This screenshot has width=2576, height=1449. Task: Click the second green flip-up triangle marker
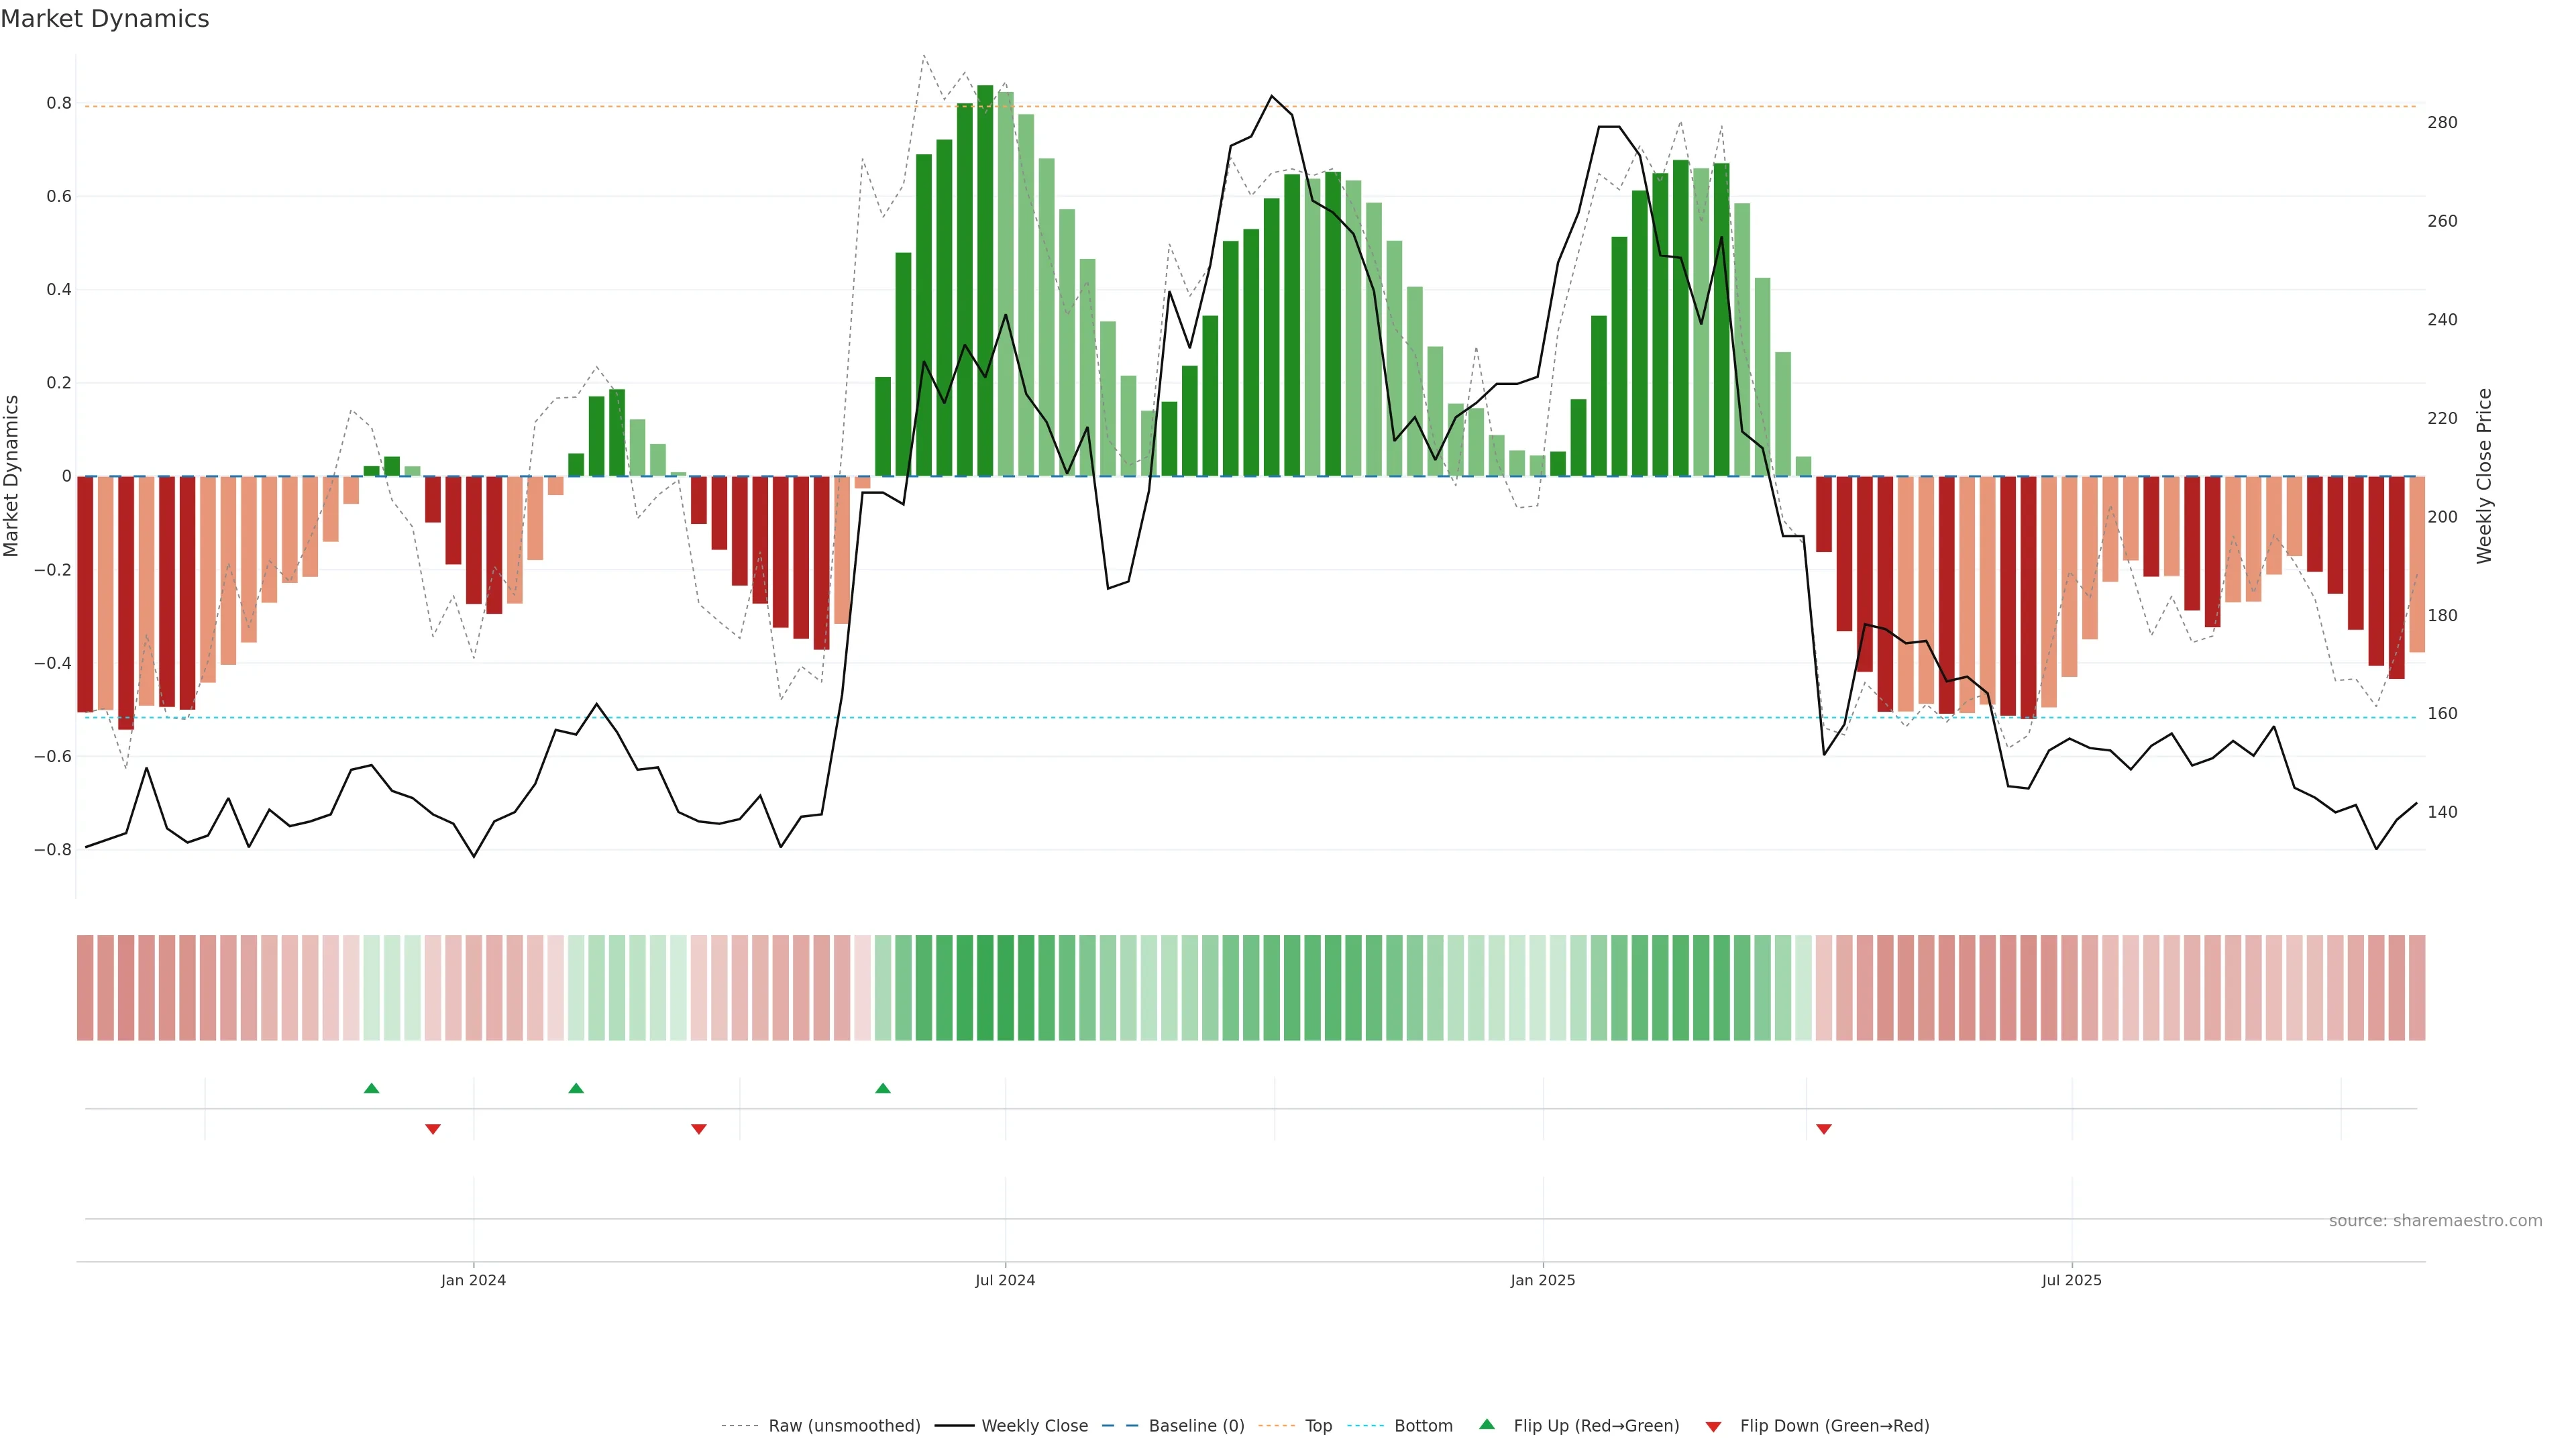[x=576, y=1088]
